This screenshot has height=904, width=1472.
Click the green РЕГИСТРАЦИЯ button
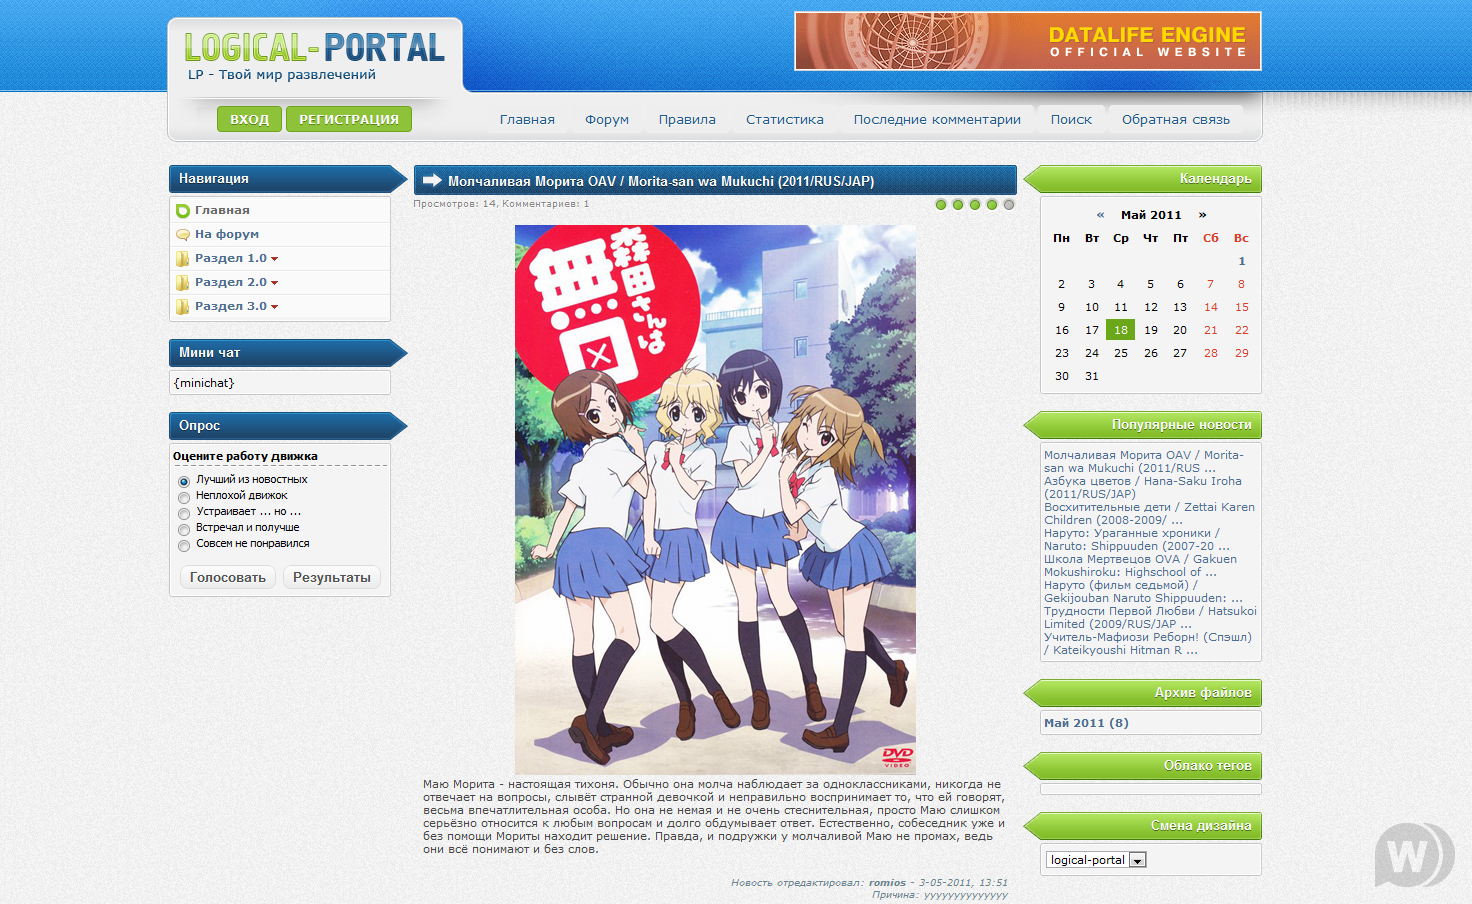[x=349, y=119]
